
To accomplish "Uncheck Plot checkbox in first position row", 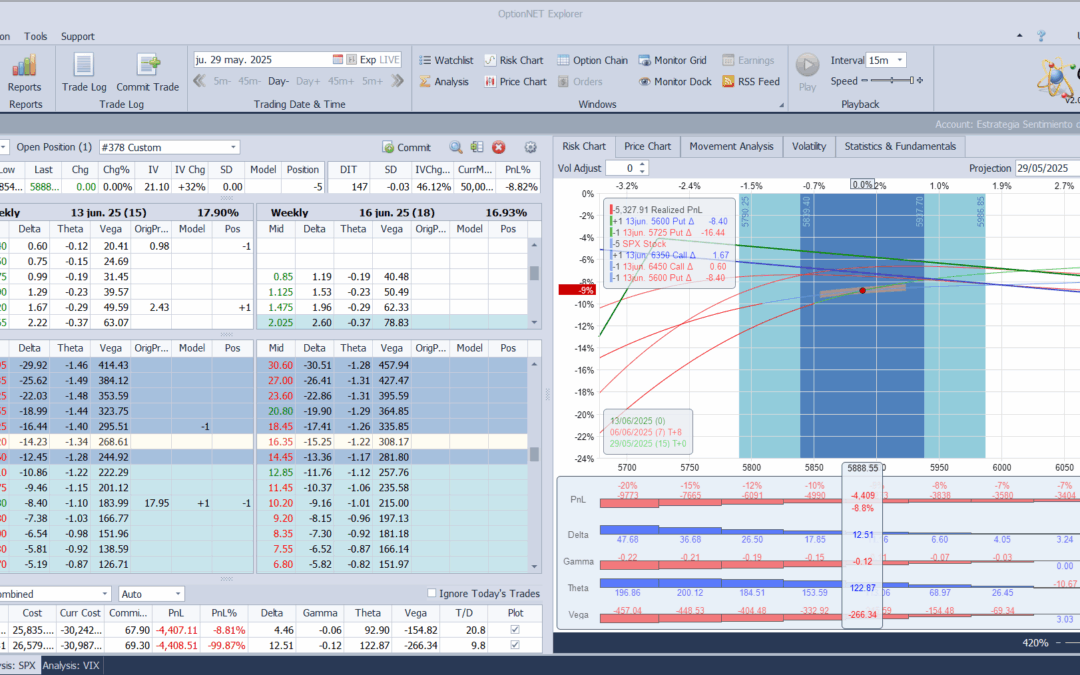I will [x=515, y=630].
